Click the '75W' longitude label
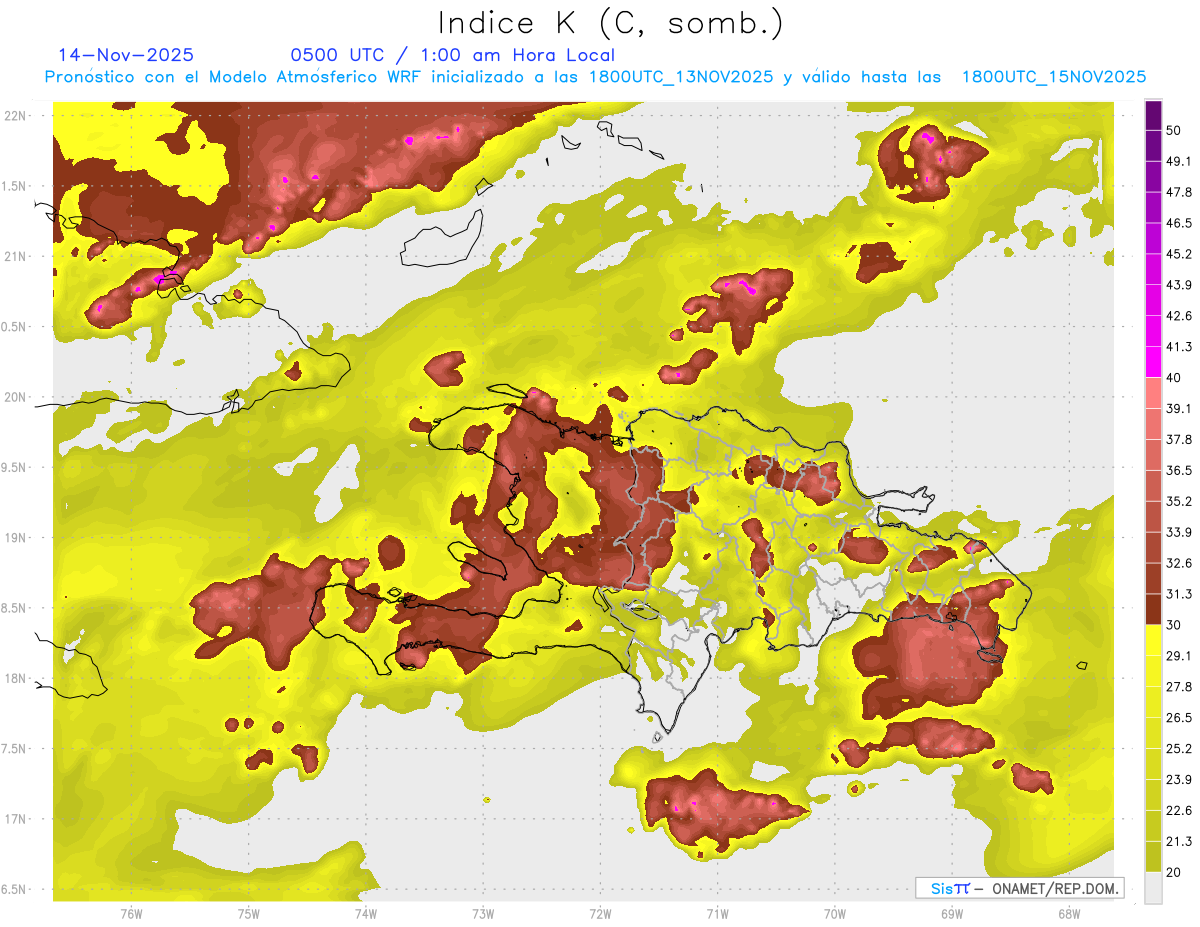This screenshot has width=1200, height=927. [249, 913]
